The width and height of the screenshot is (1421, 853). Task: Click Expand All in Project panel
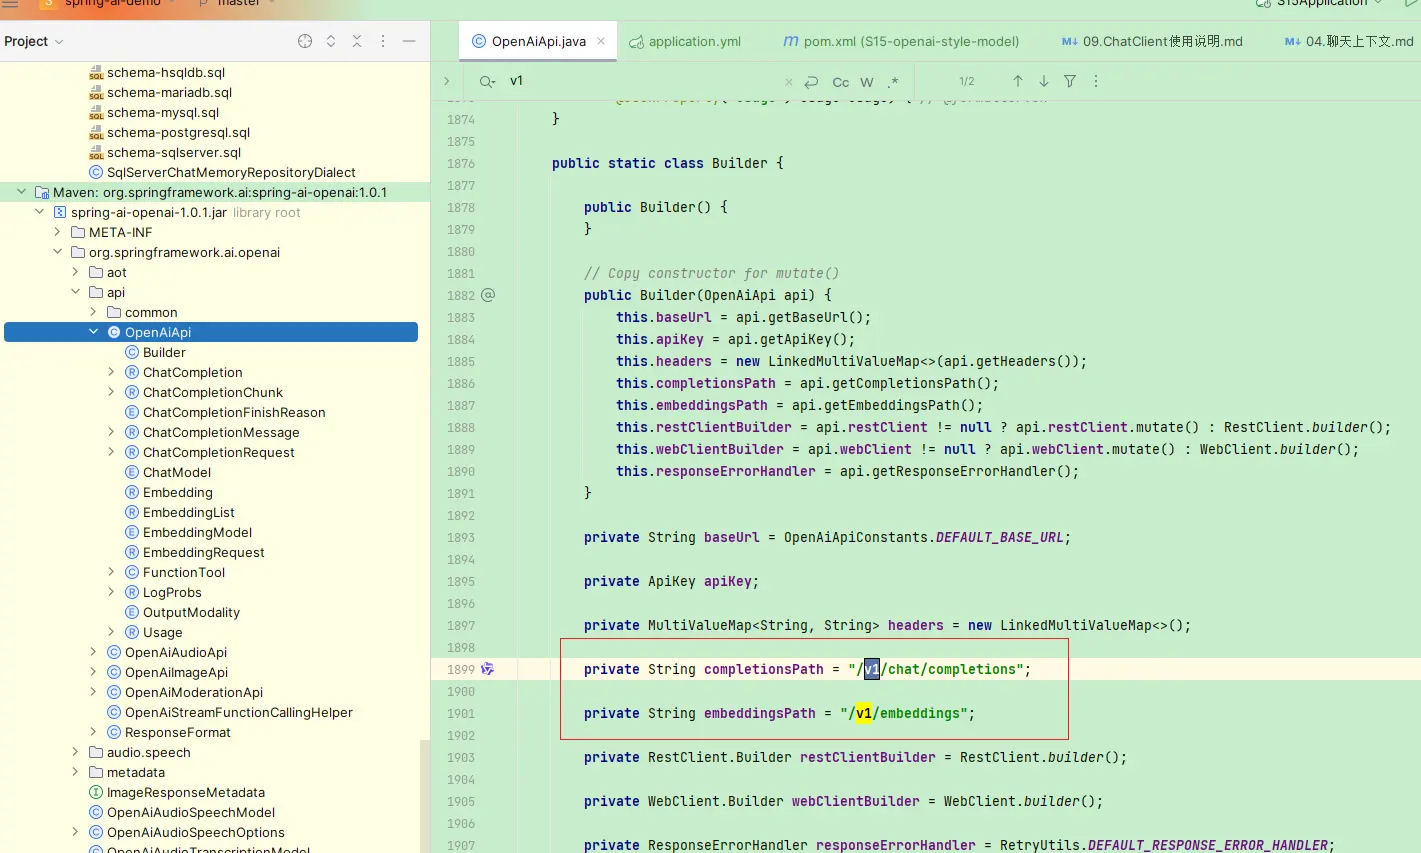click(x=331, y=41)
